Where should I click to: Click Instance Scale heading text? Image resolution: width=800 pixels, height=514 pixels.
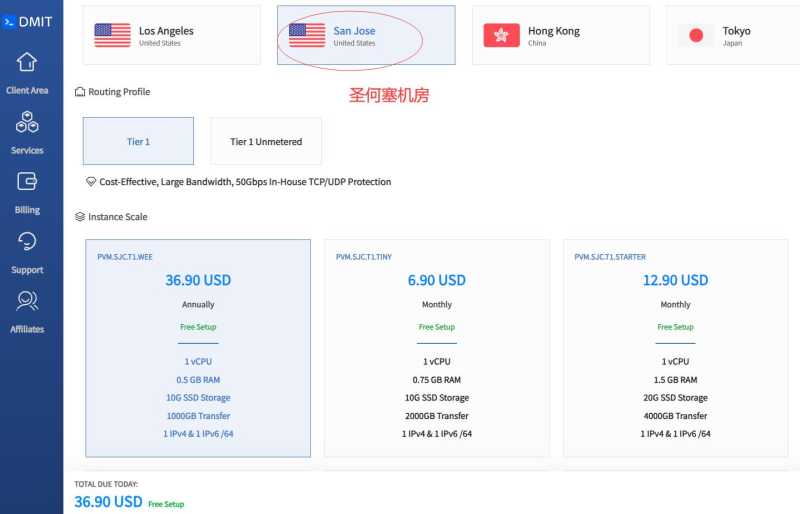tap(118, 217)
